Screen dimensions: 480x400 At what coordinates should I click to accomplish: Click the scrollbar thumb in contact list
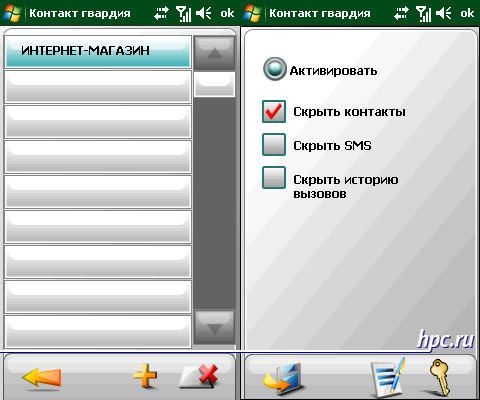point(214,84)
